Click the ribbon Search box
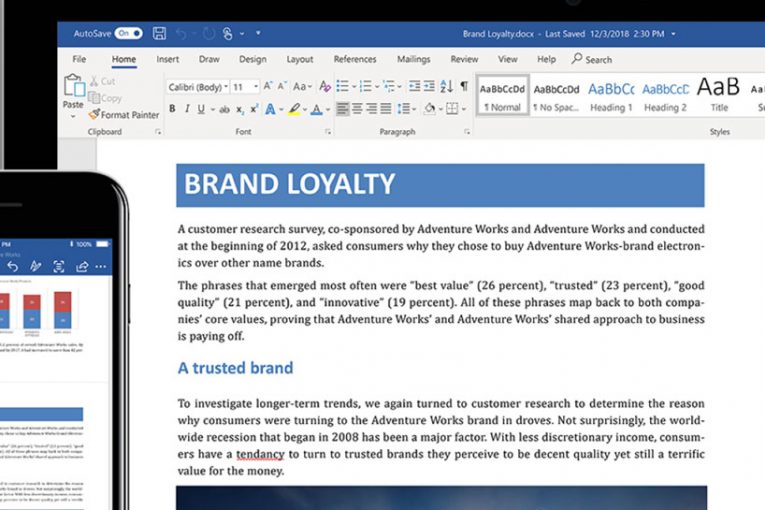This screenshot has height=510, width=765. point(592,59)
